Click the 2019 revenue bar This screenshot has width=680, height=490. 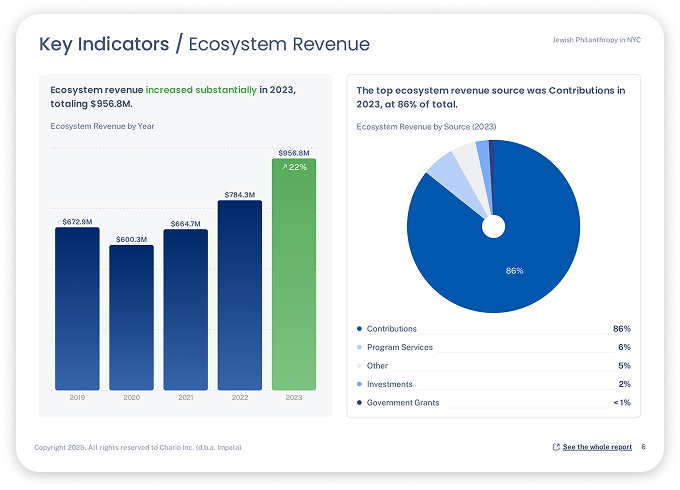tap(77, 308)
